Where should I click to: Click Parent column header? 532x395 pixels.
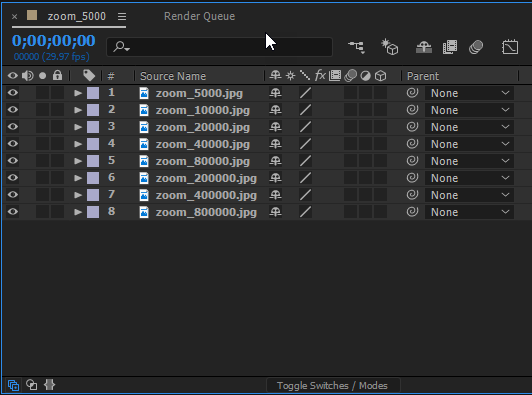pos(423,76)
